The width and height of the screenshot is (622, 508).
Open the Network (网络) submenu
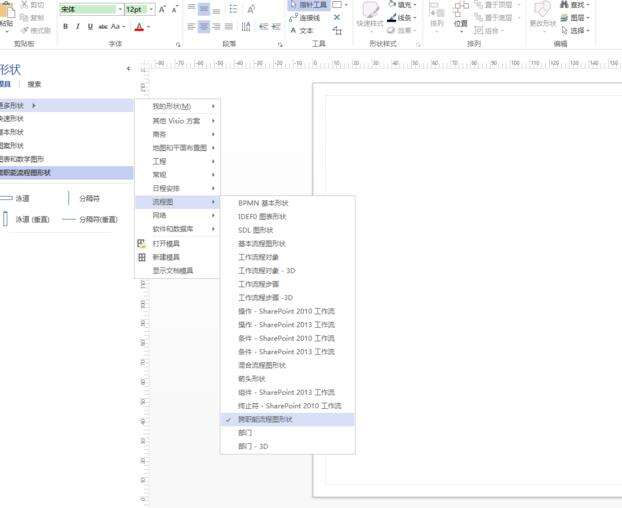coord(177,215)
